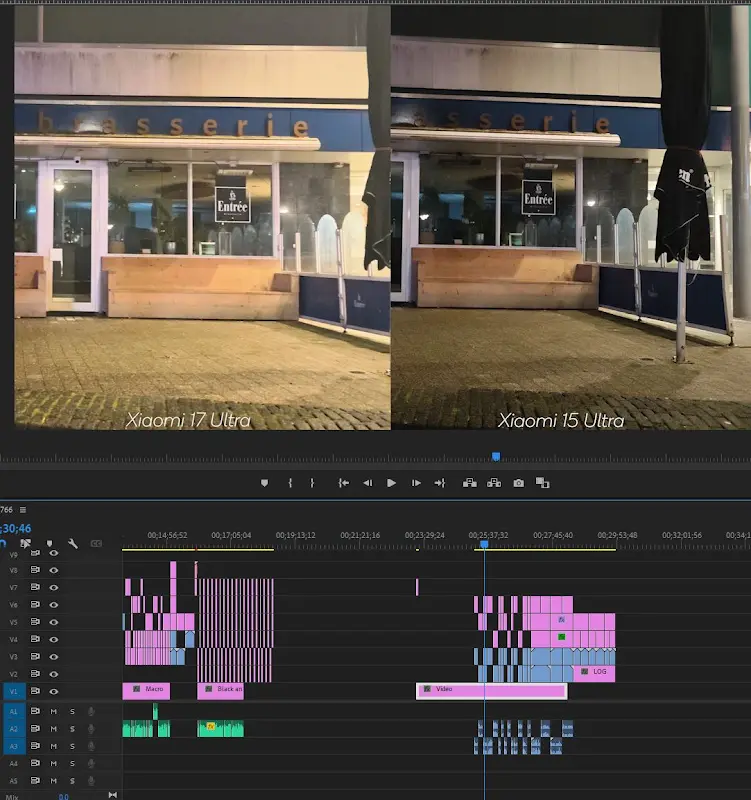
Task: Play the sequence in the program monitor
Action: click(x=391, y=483)
